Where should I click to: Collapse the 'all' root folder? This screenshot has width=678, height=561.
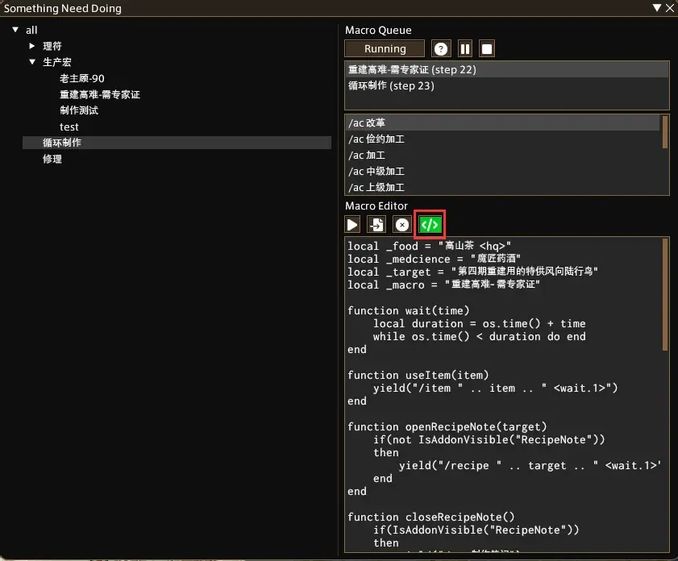(x=15, y=30)
